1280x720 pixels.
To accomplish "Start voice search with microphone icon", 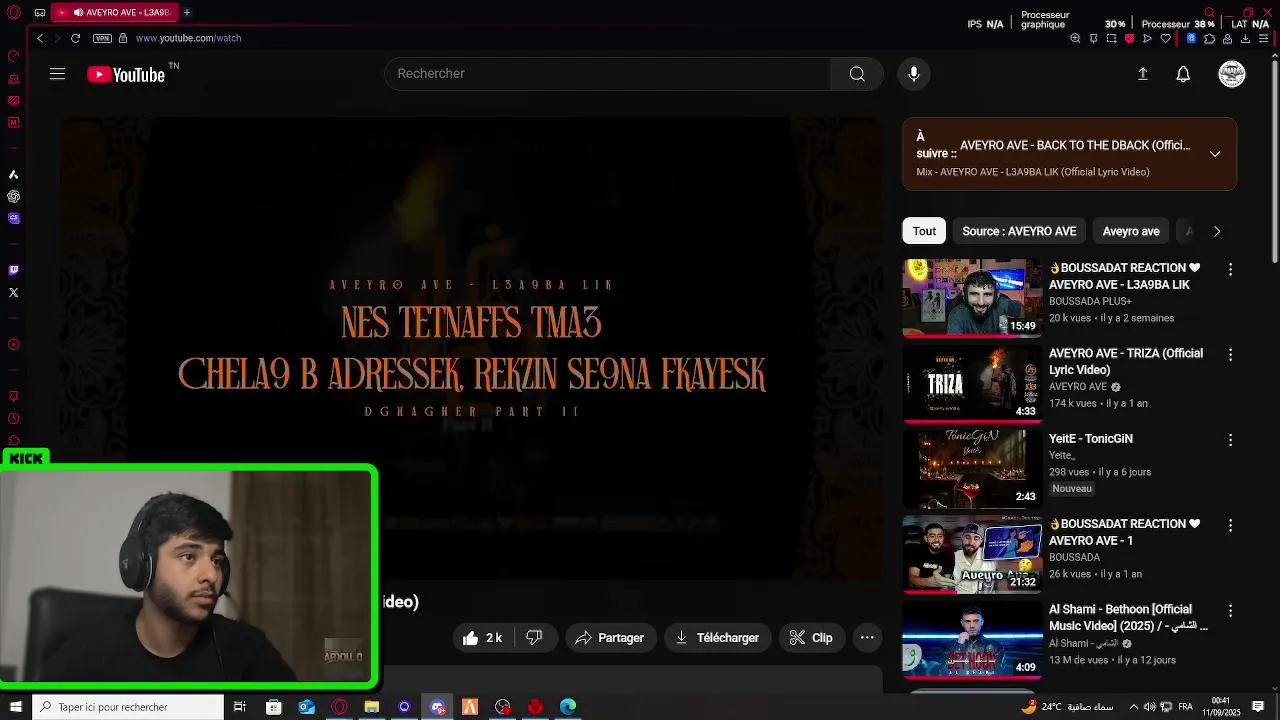I will click(x=913, y=74).
